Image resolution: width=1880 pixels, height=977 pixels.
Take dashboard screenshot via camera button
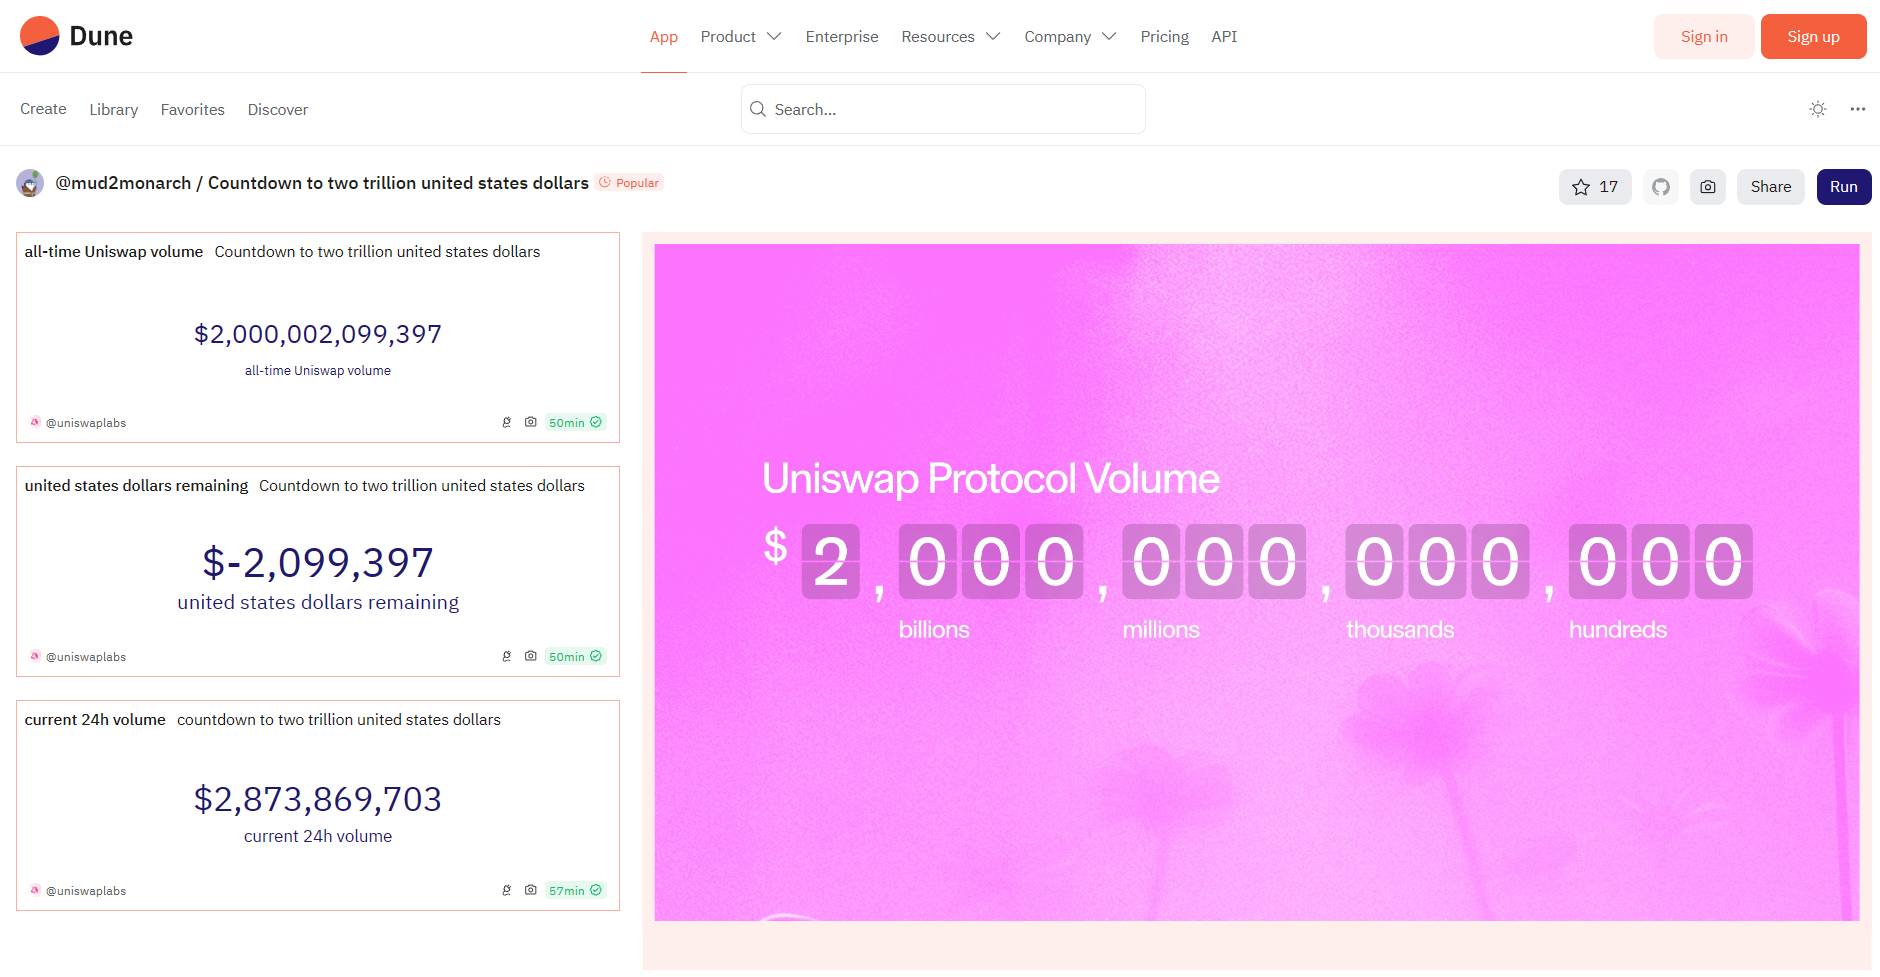coord(1708,187)
